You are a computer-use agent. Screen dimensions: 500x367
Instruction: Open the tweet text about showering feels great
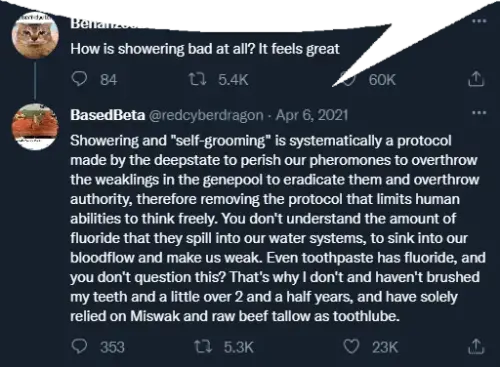point(205,49)
